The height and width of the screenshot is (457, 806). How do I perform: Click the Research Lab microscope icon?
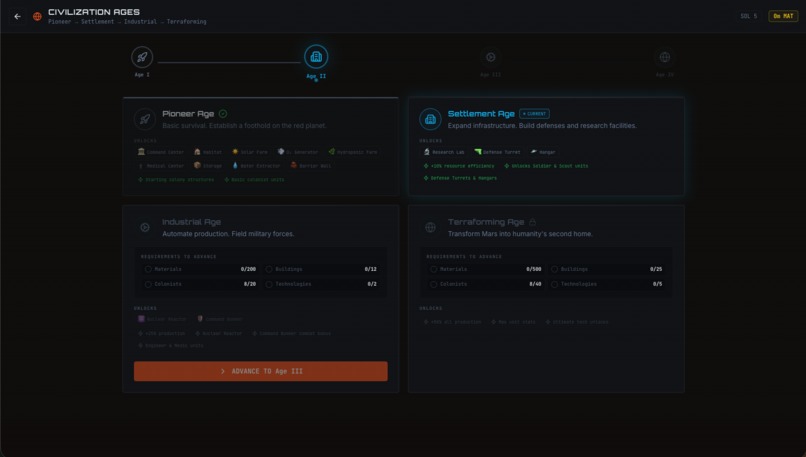(x=427, y=152)
